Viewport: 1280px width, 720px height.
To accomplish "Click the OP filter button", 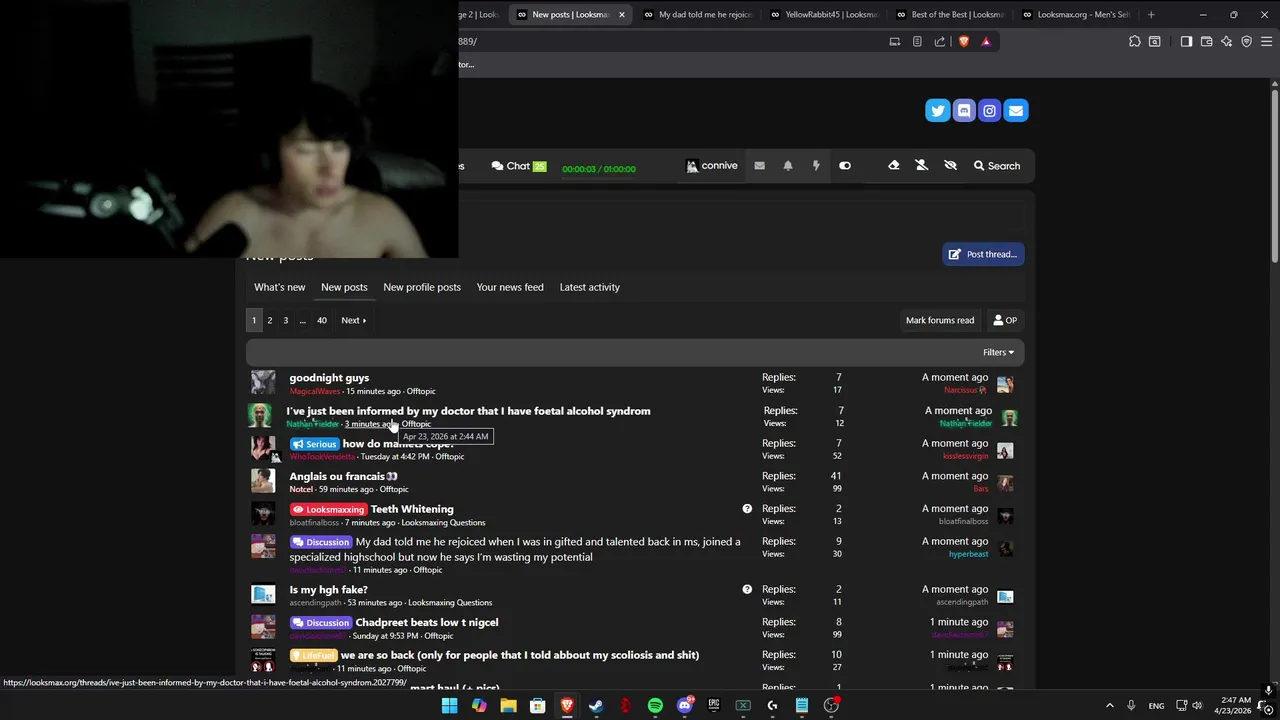I will [x=1005, y=320].
